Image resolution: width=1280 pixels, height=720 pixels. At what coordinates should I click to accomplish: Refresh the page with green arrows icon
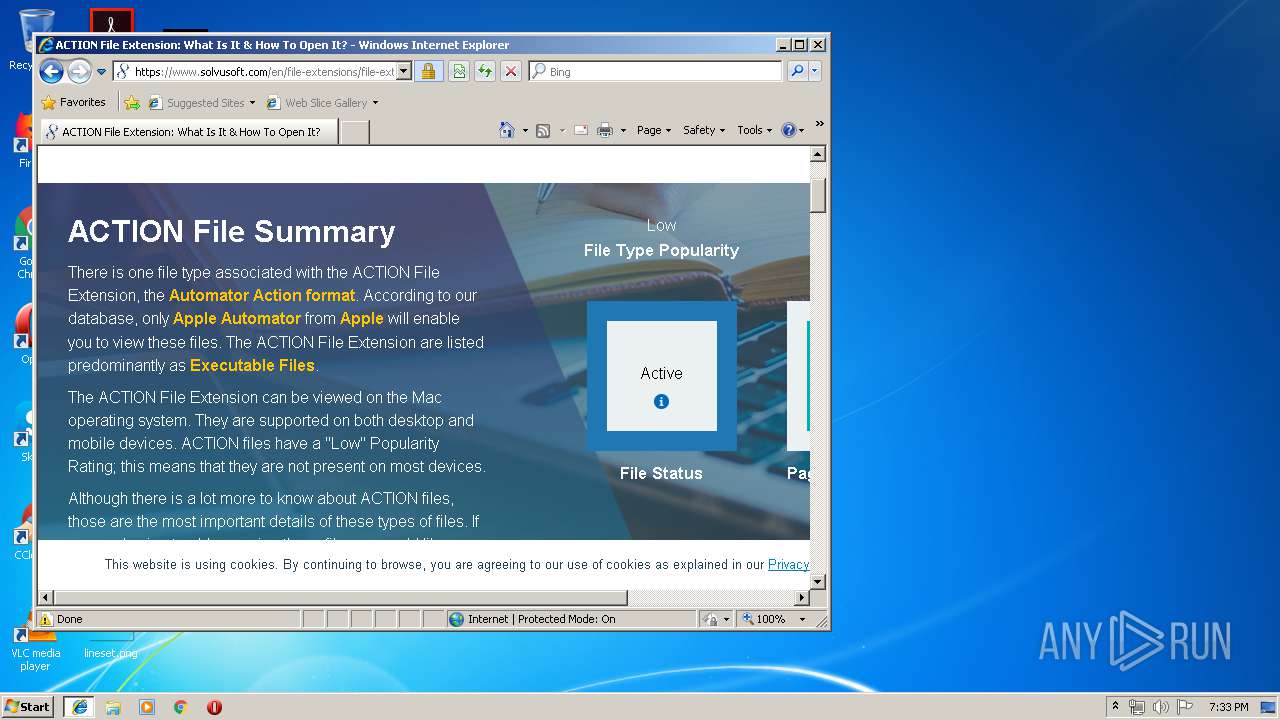(485, 72)
